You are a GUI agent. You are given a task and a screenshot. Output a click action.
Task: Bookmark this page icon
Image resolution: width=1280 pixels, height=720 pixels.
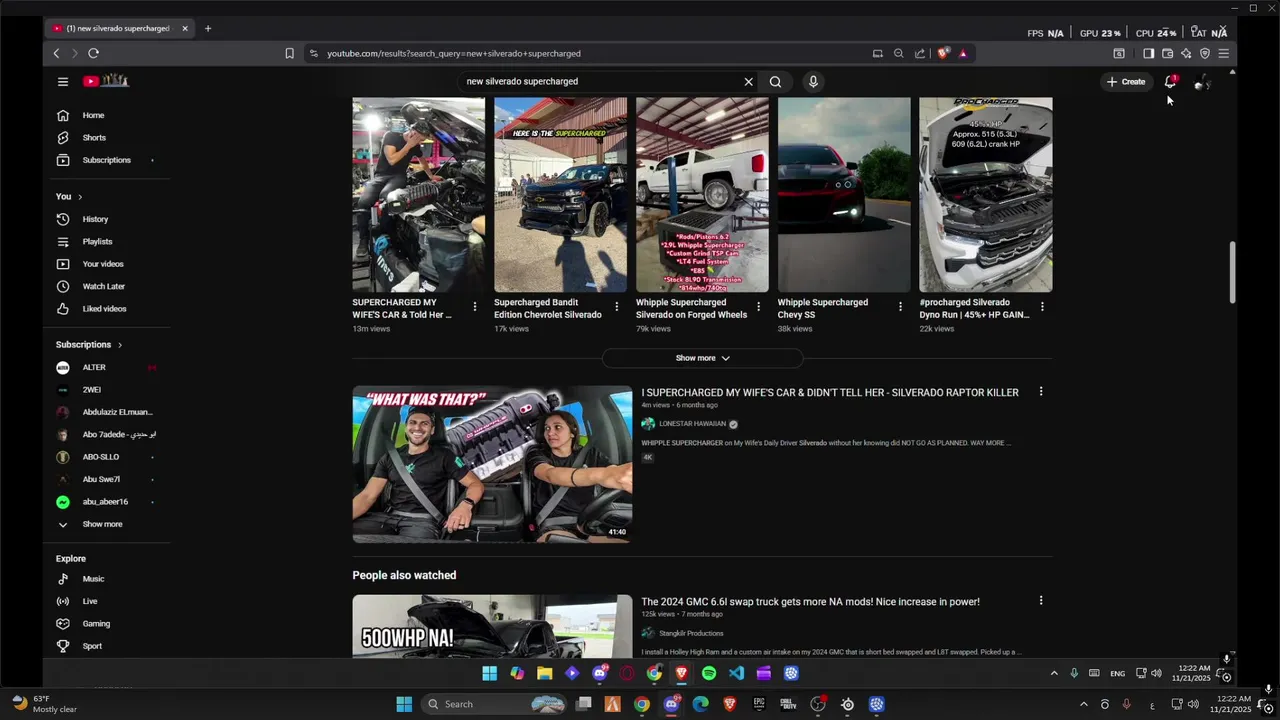(289, 53)
